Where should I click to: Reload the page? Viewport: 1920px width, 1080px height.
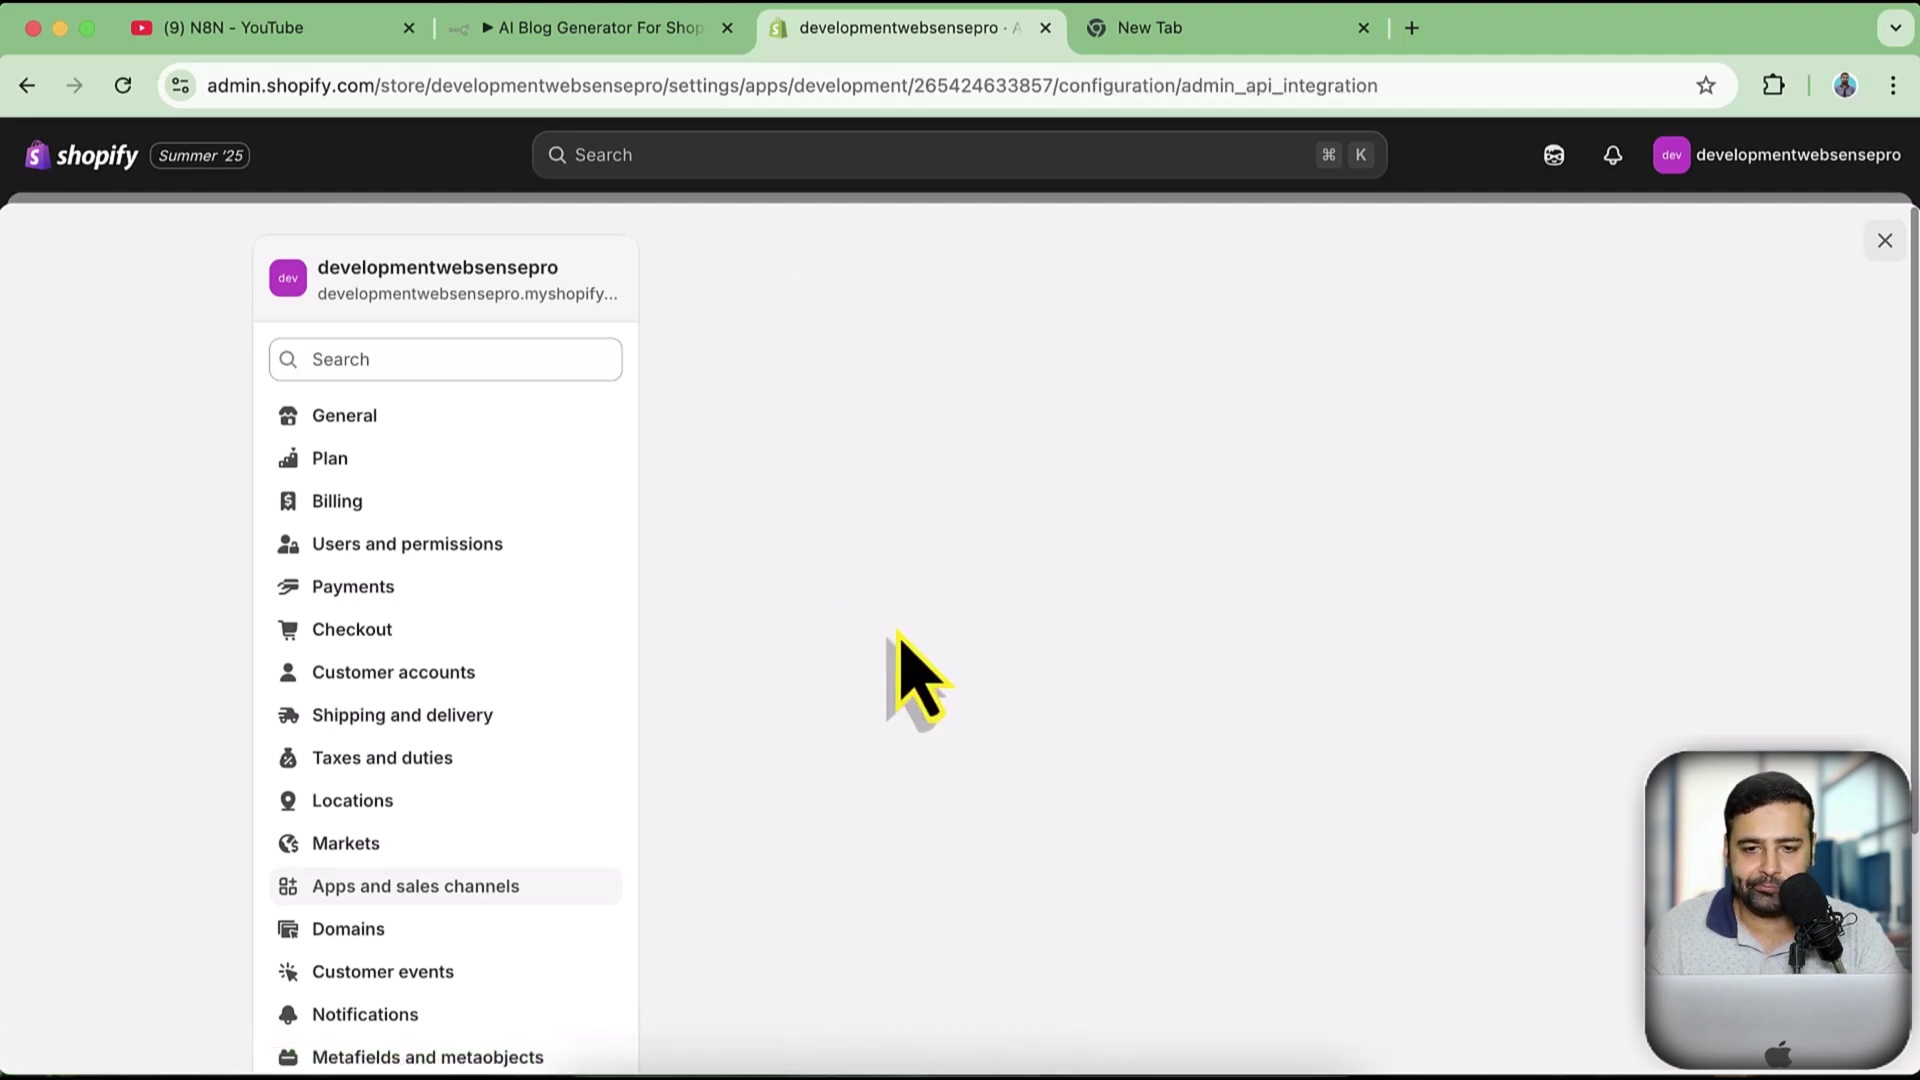click(123, 86)
